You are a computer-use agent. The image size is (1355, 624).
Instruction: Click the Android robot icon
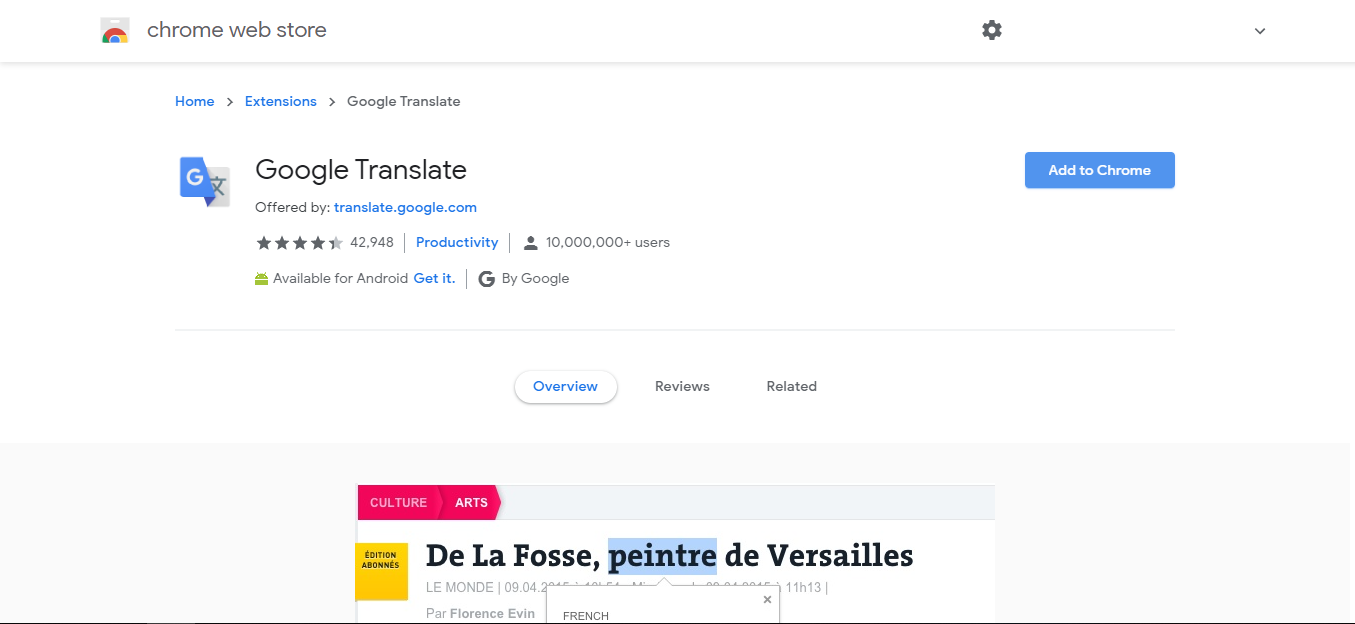coord(262,279)
